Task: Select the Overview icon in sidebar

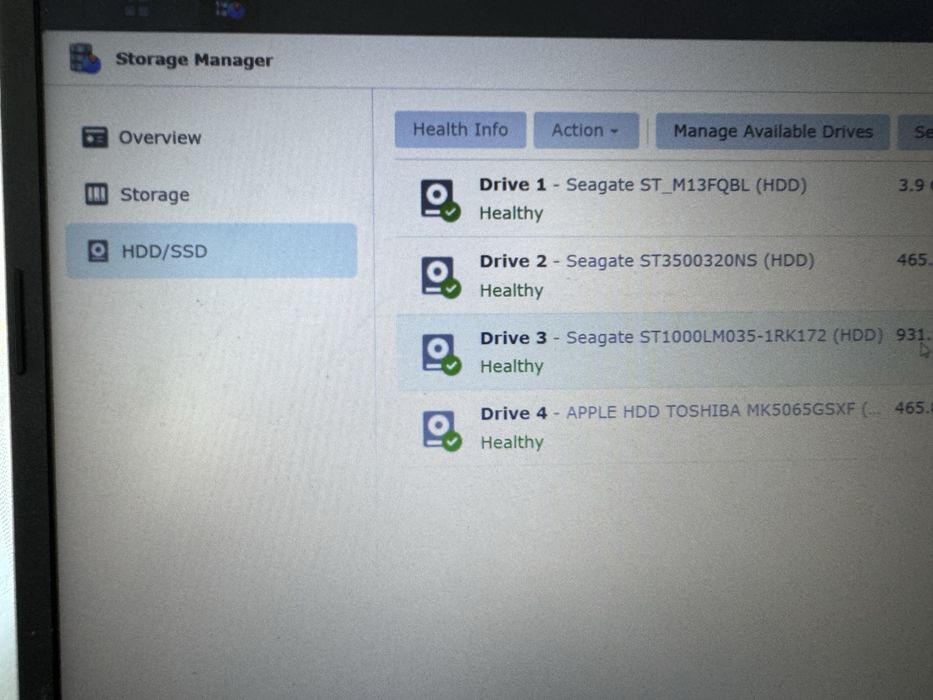Action: click(x=95, y=137)
